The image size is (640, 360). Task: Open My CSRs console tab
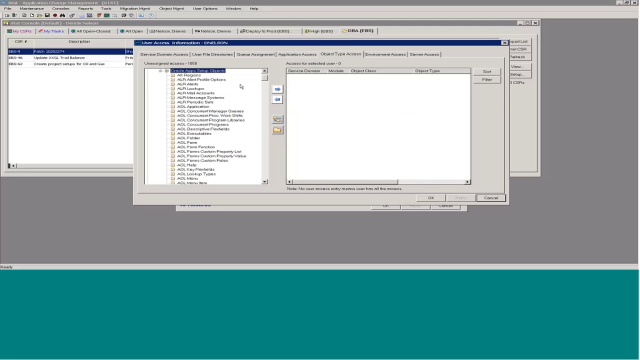coord(19,31)
